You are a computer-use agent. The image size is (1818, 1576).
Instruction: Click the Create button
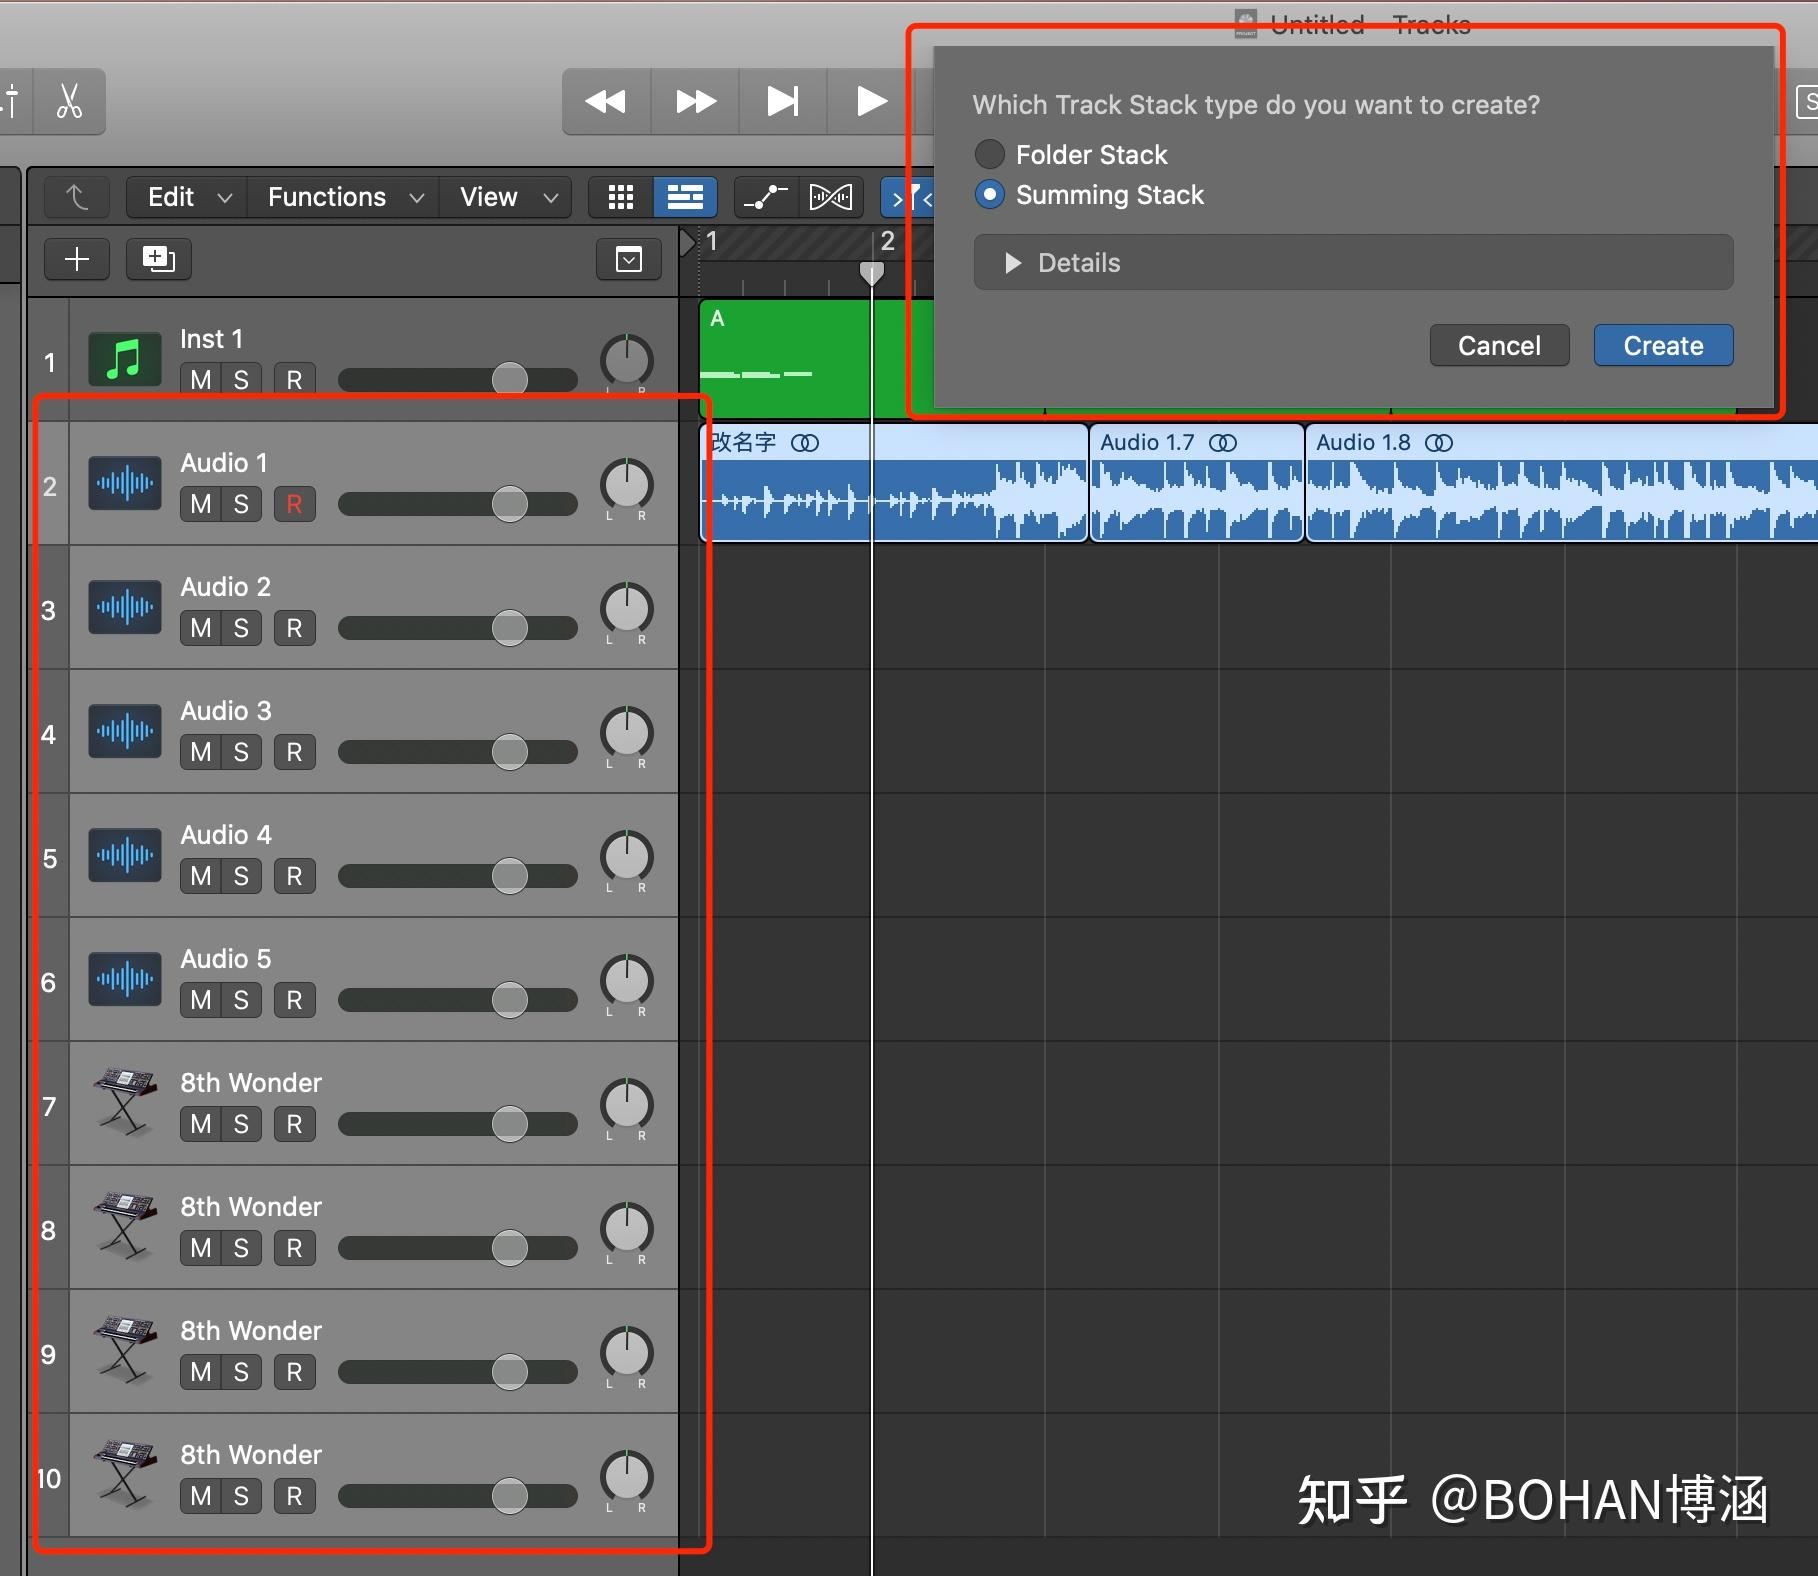point(1662,345)
